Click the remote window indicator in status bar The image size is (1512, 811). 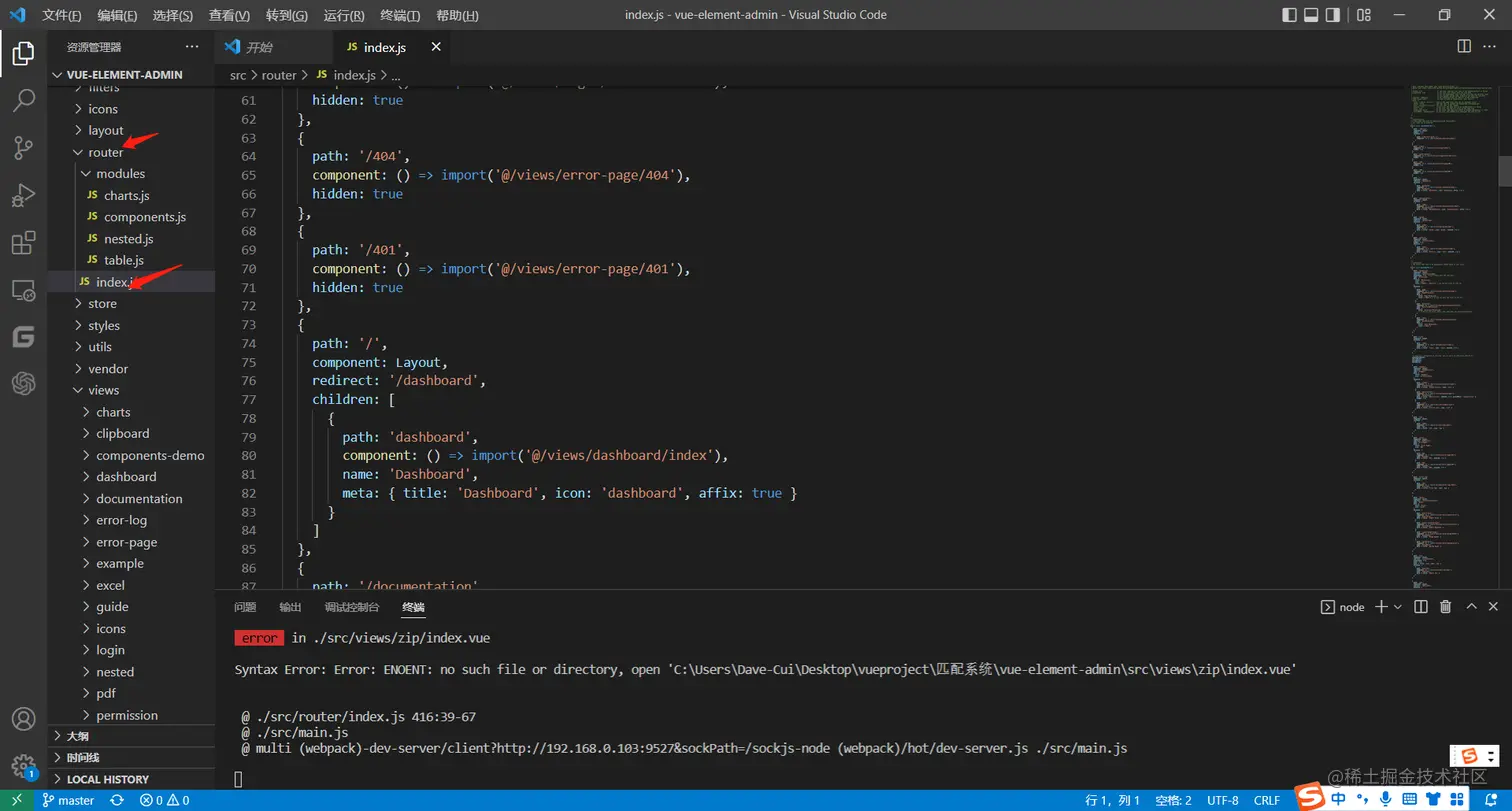click(17, 800)
